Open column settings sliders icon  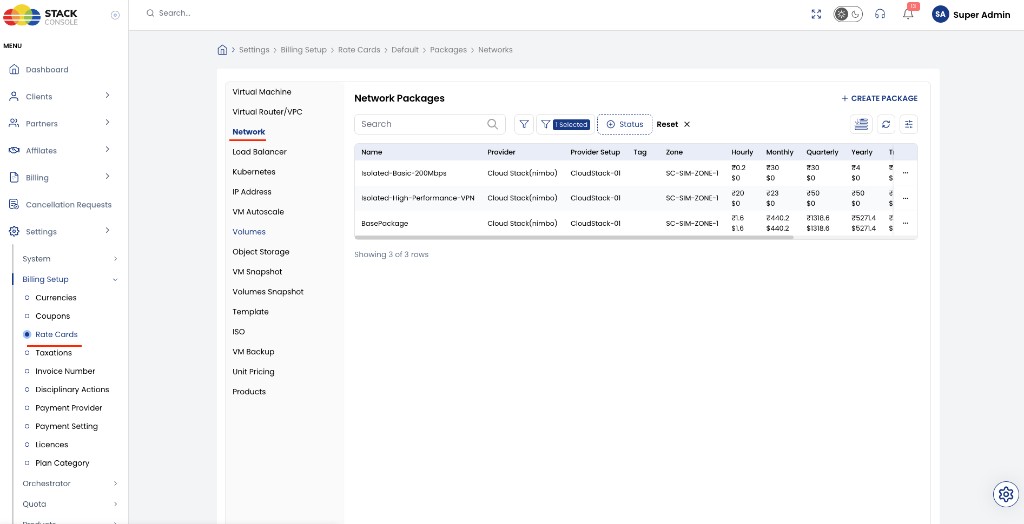click(908, 124)
